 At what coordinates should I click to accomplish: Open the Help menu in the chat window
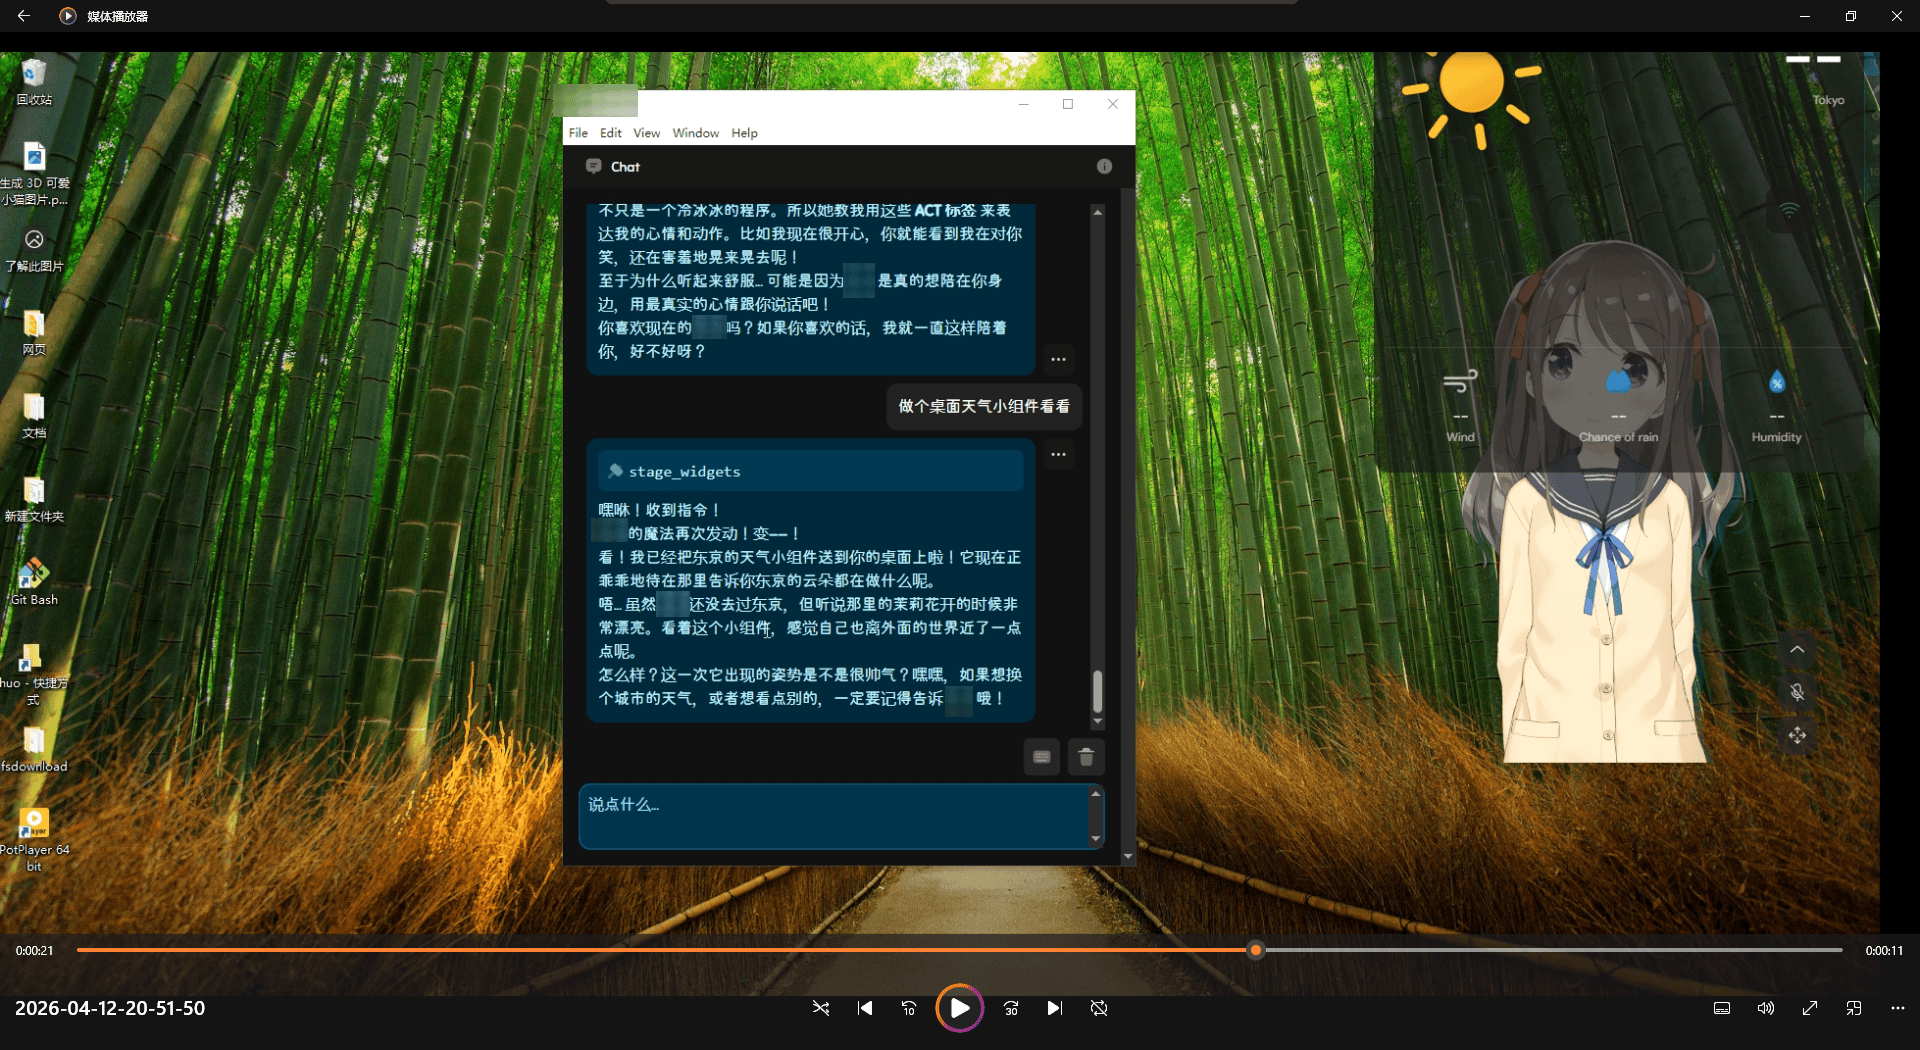(744, 133)
